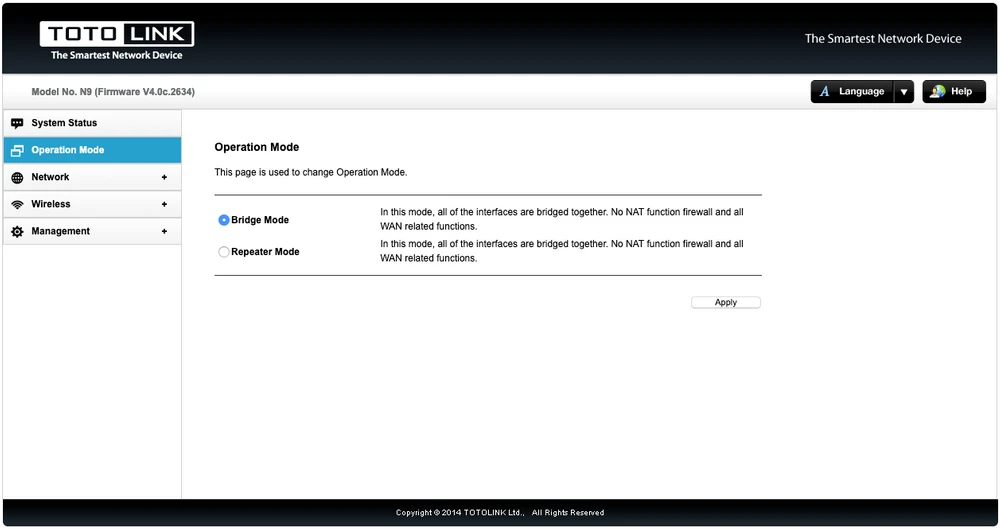Open the Language dropdown arrow

coord(904,92)
